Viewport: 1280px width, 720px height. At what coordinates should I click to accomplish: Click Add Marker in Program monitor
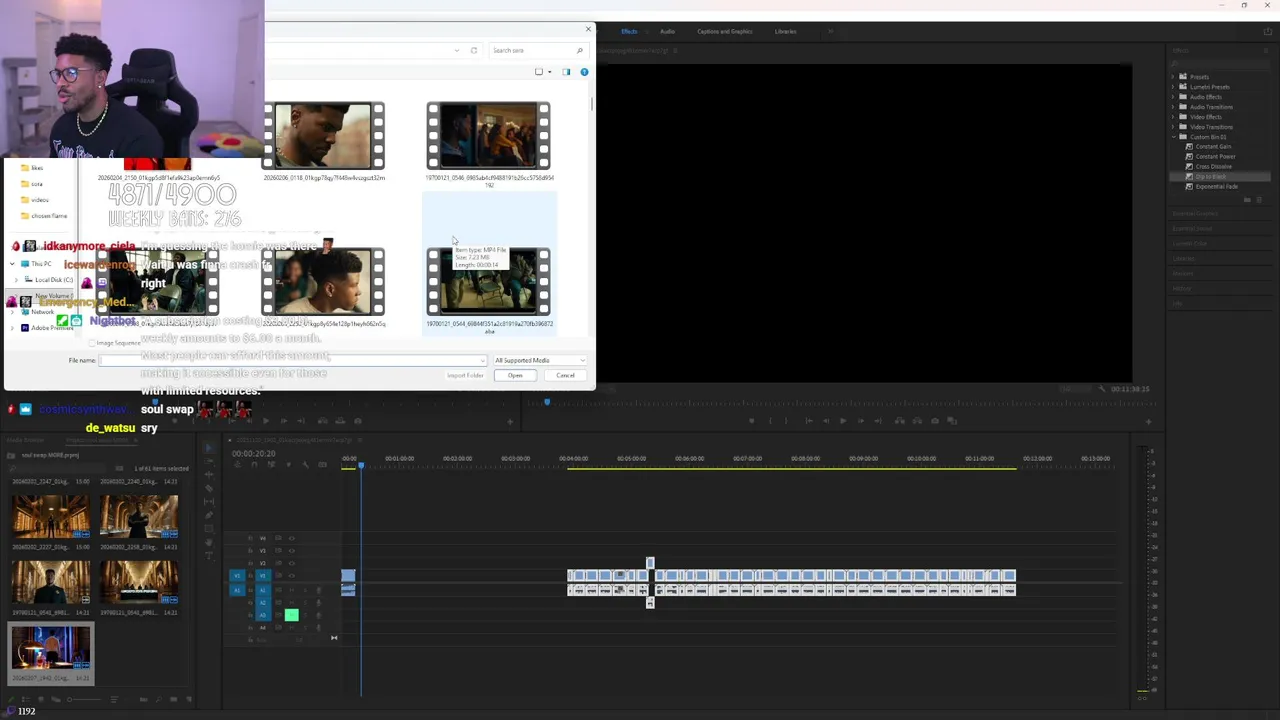coord(752,421)
